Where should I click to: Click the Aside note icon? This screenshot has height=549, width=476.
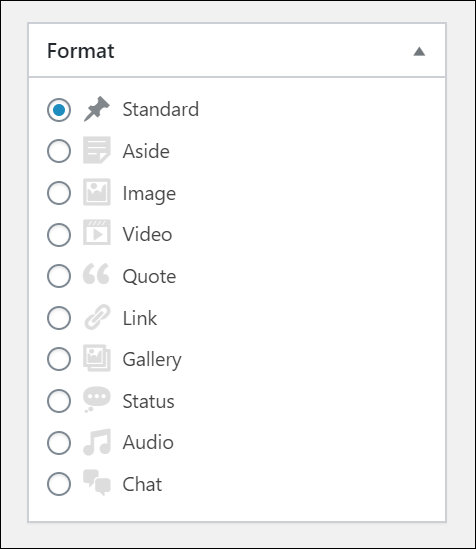[97, 150]
